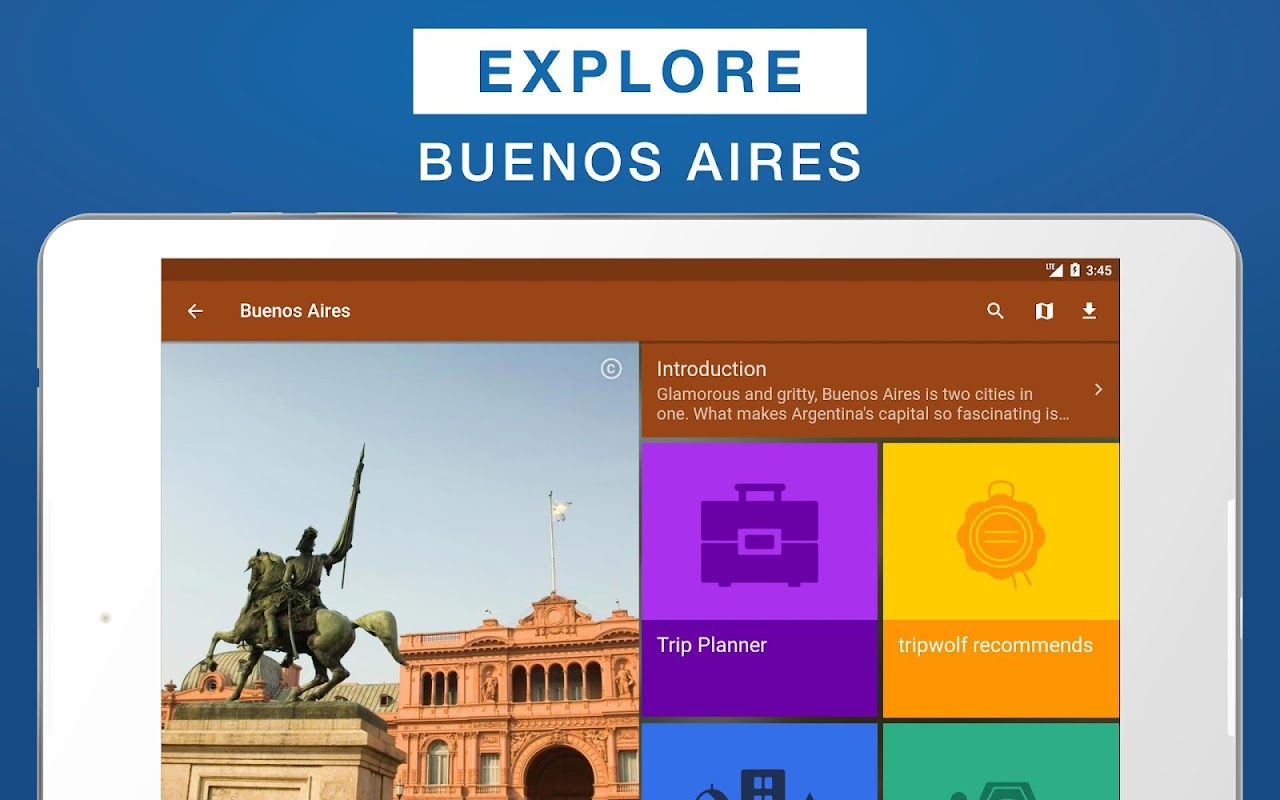This screenshot has width=1280, height=800.
Task: View the Casa Rosada statue photo
Action: click(x=400, y=571)
